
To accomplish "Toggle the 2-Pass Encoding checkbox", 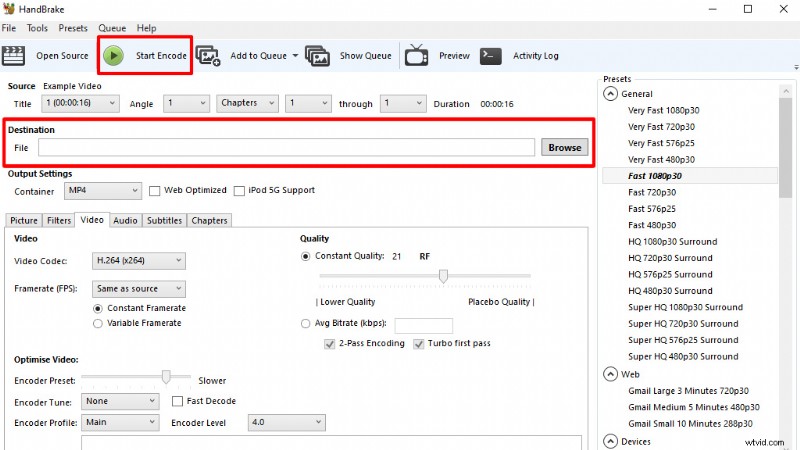I will tap(329, 344).
